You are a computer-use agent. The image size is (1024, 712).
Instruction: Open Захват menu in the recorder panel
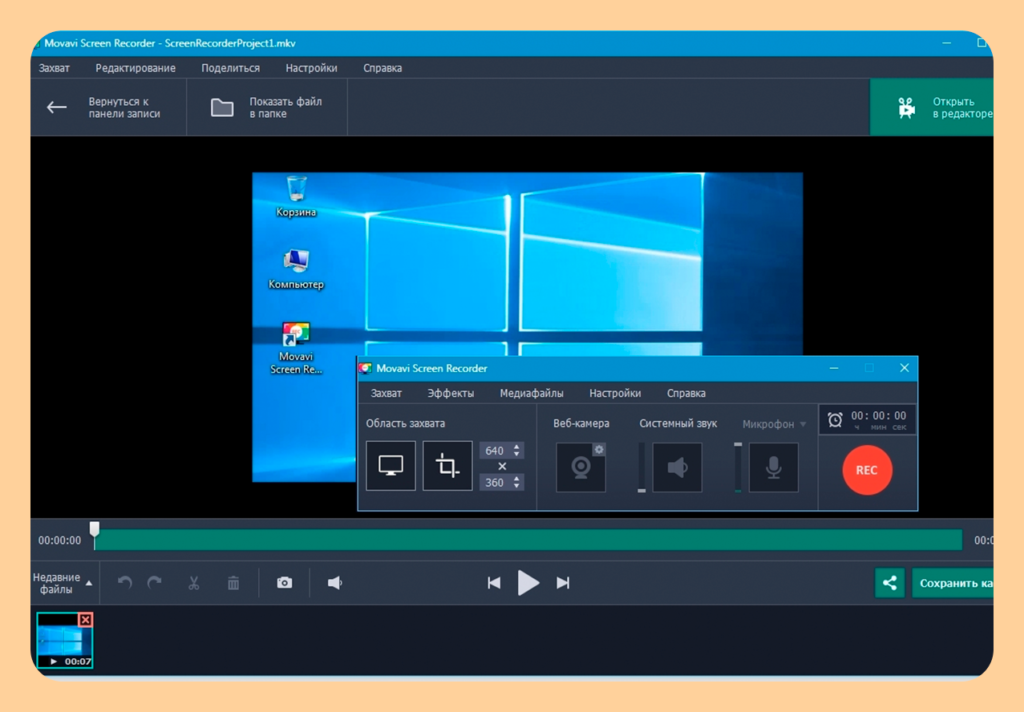(x=386, y=393)
